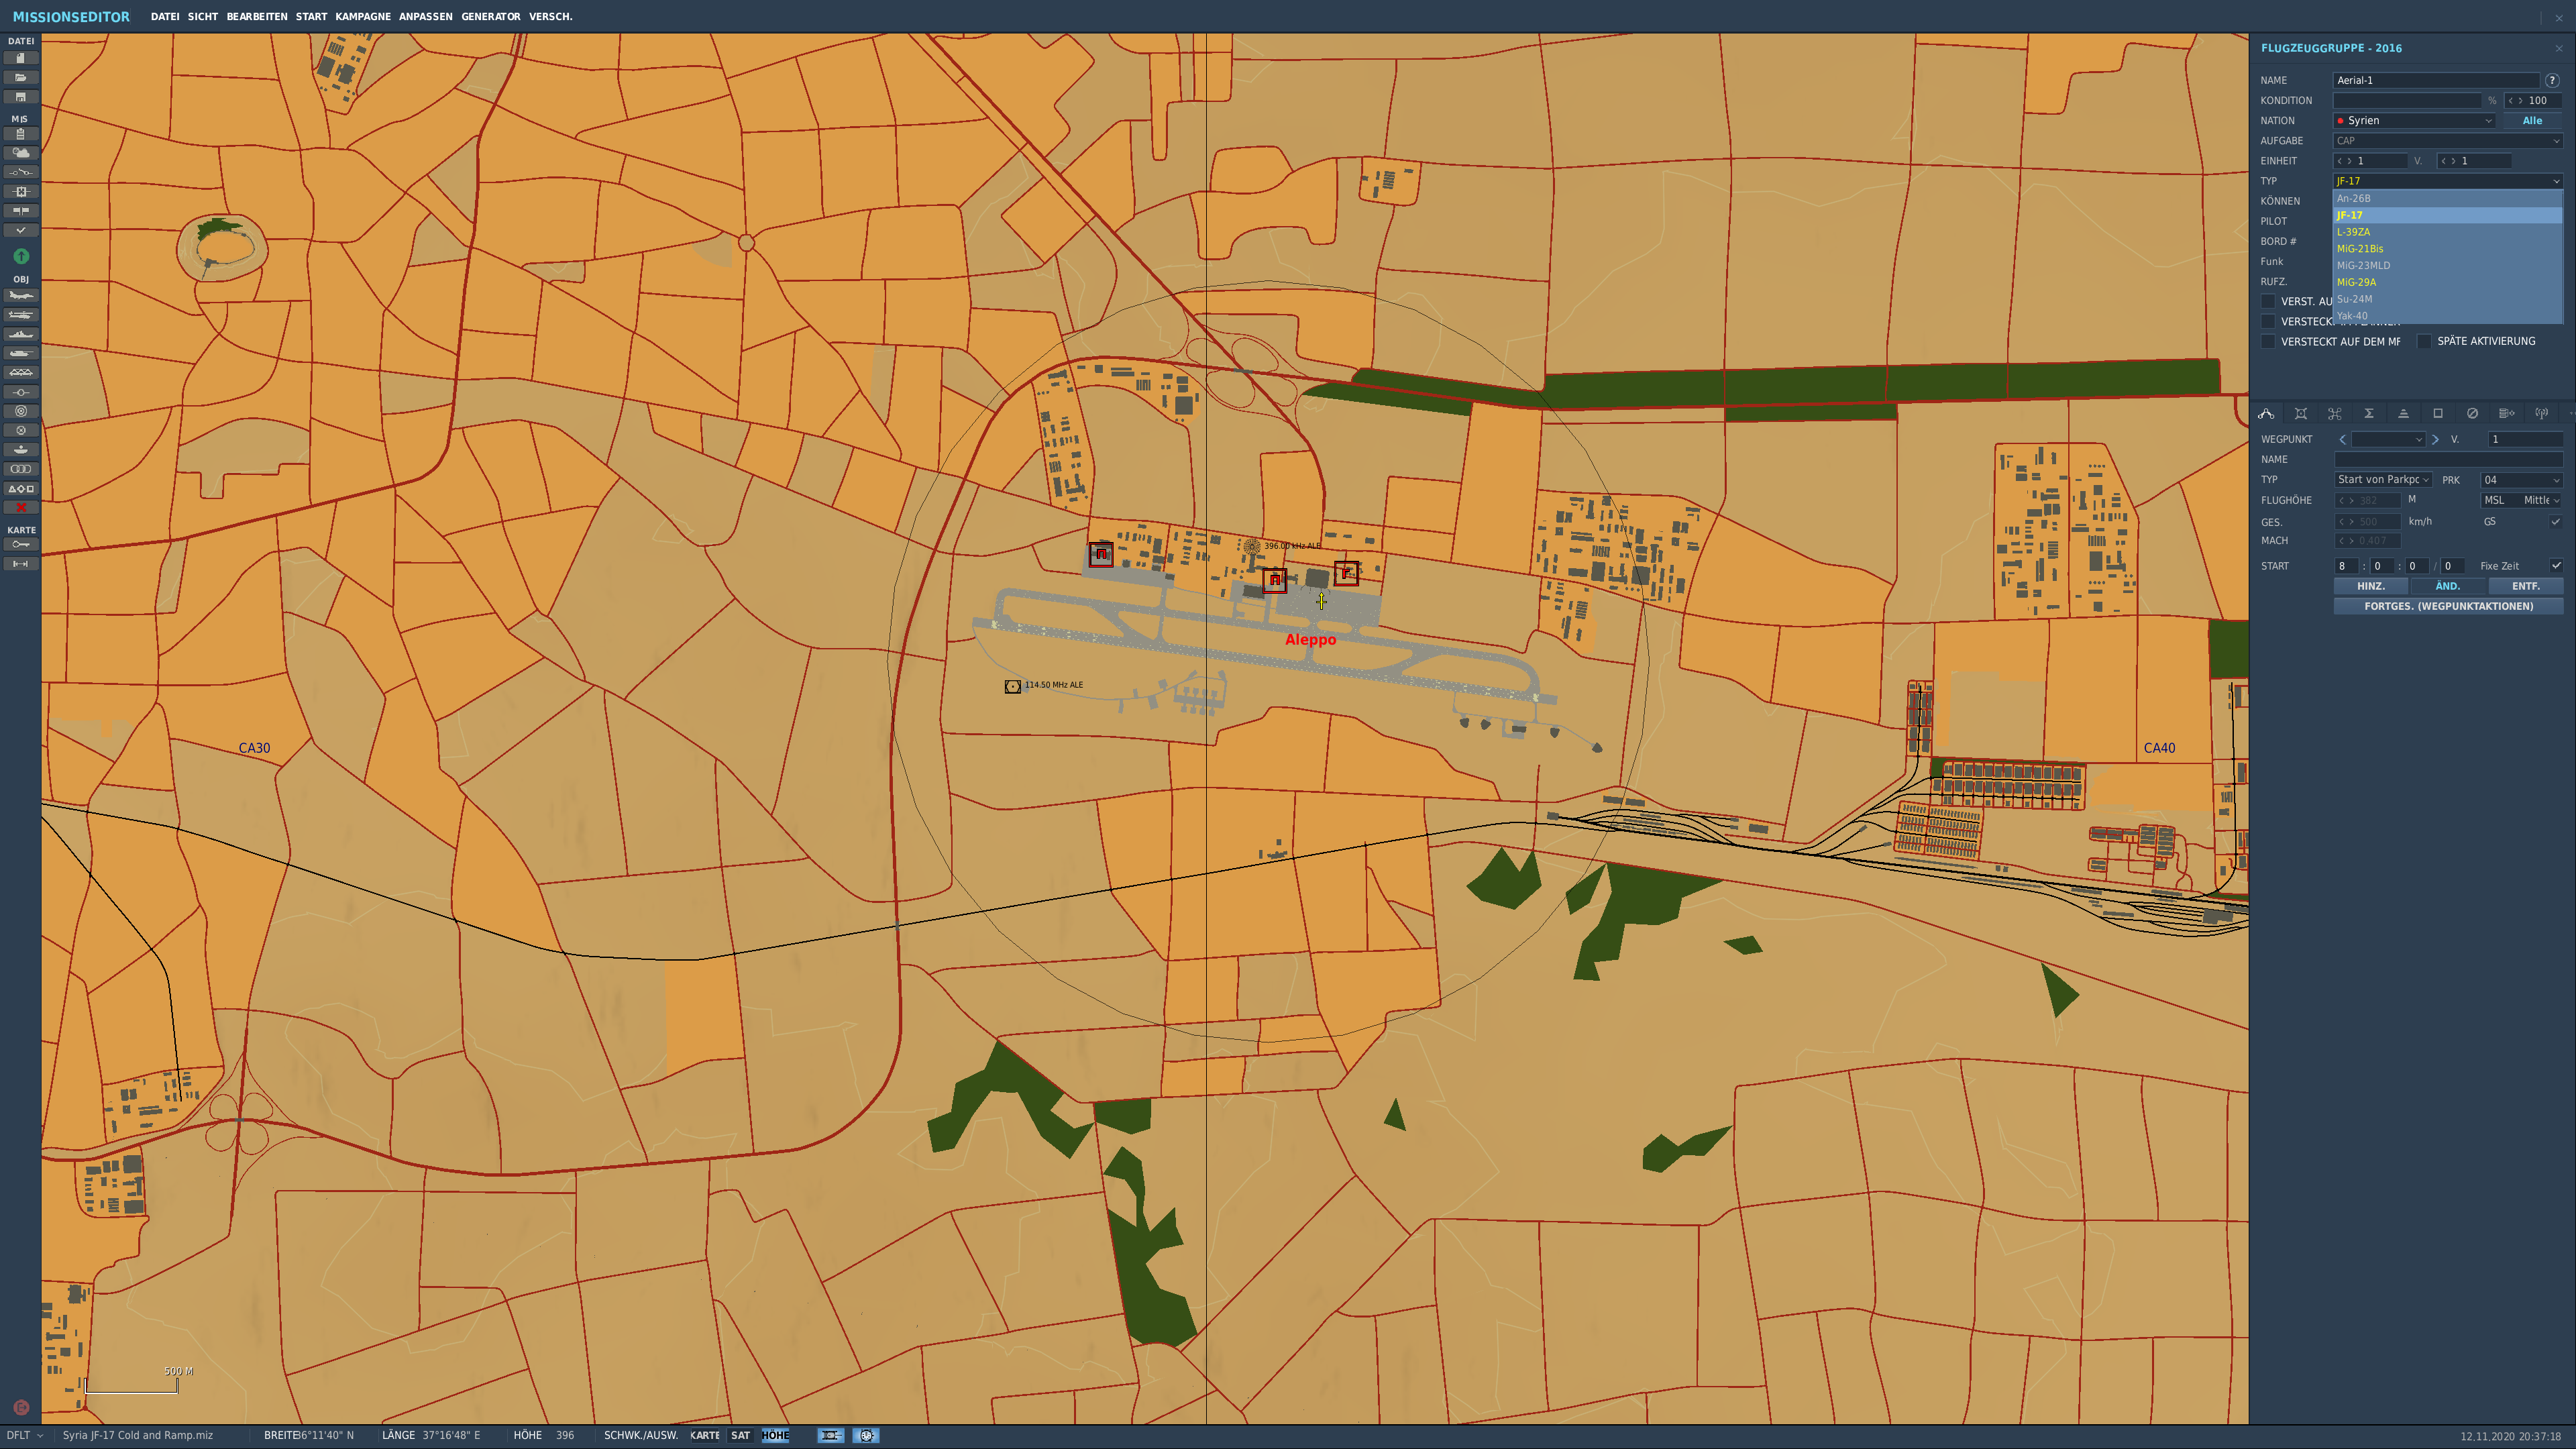
Task: Select the trigger zone circle tool
Action: 20,411
